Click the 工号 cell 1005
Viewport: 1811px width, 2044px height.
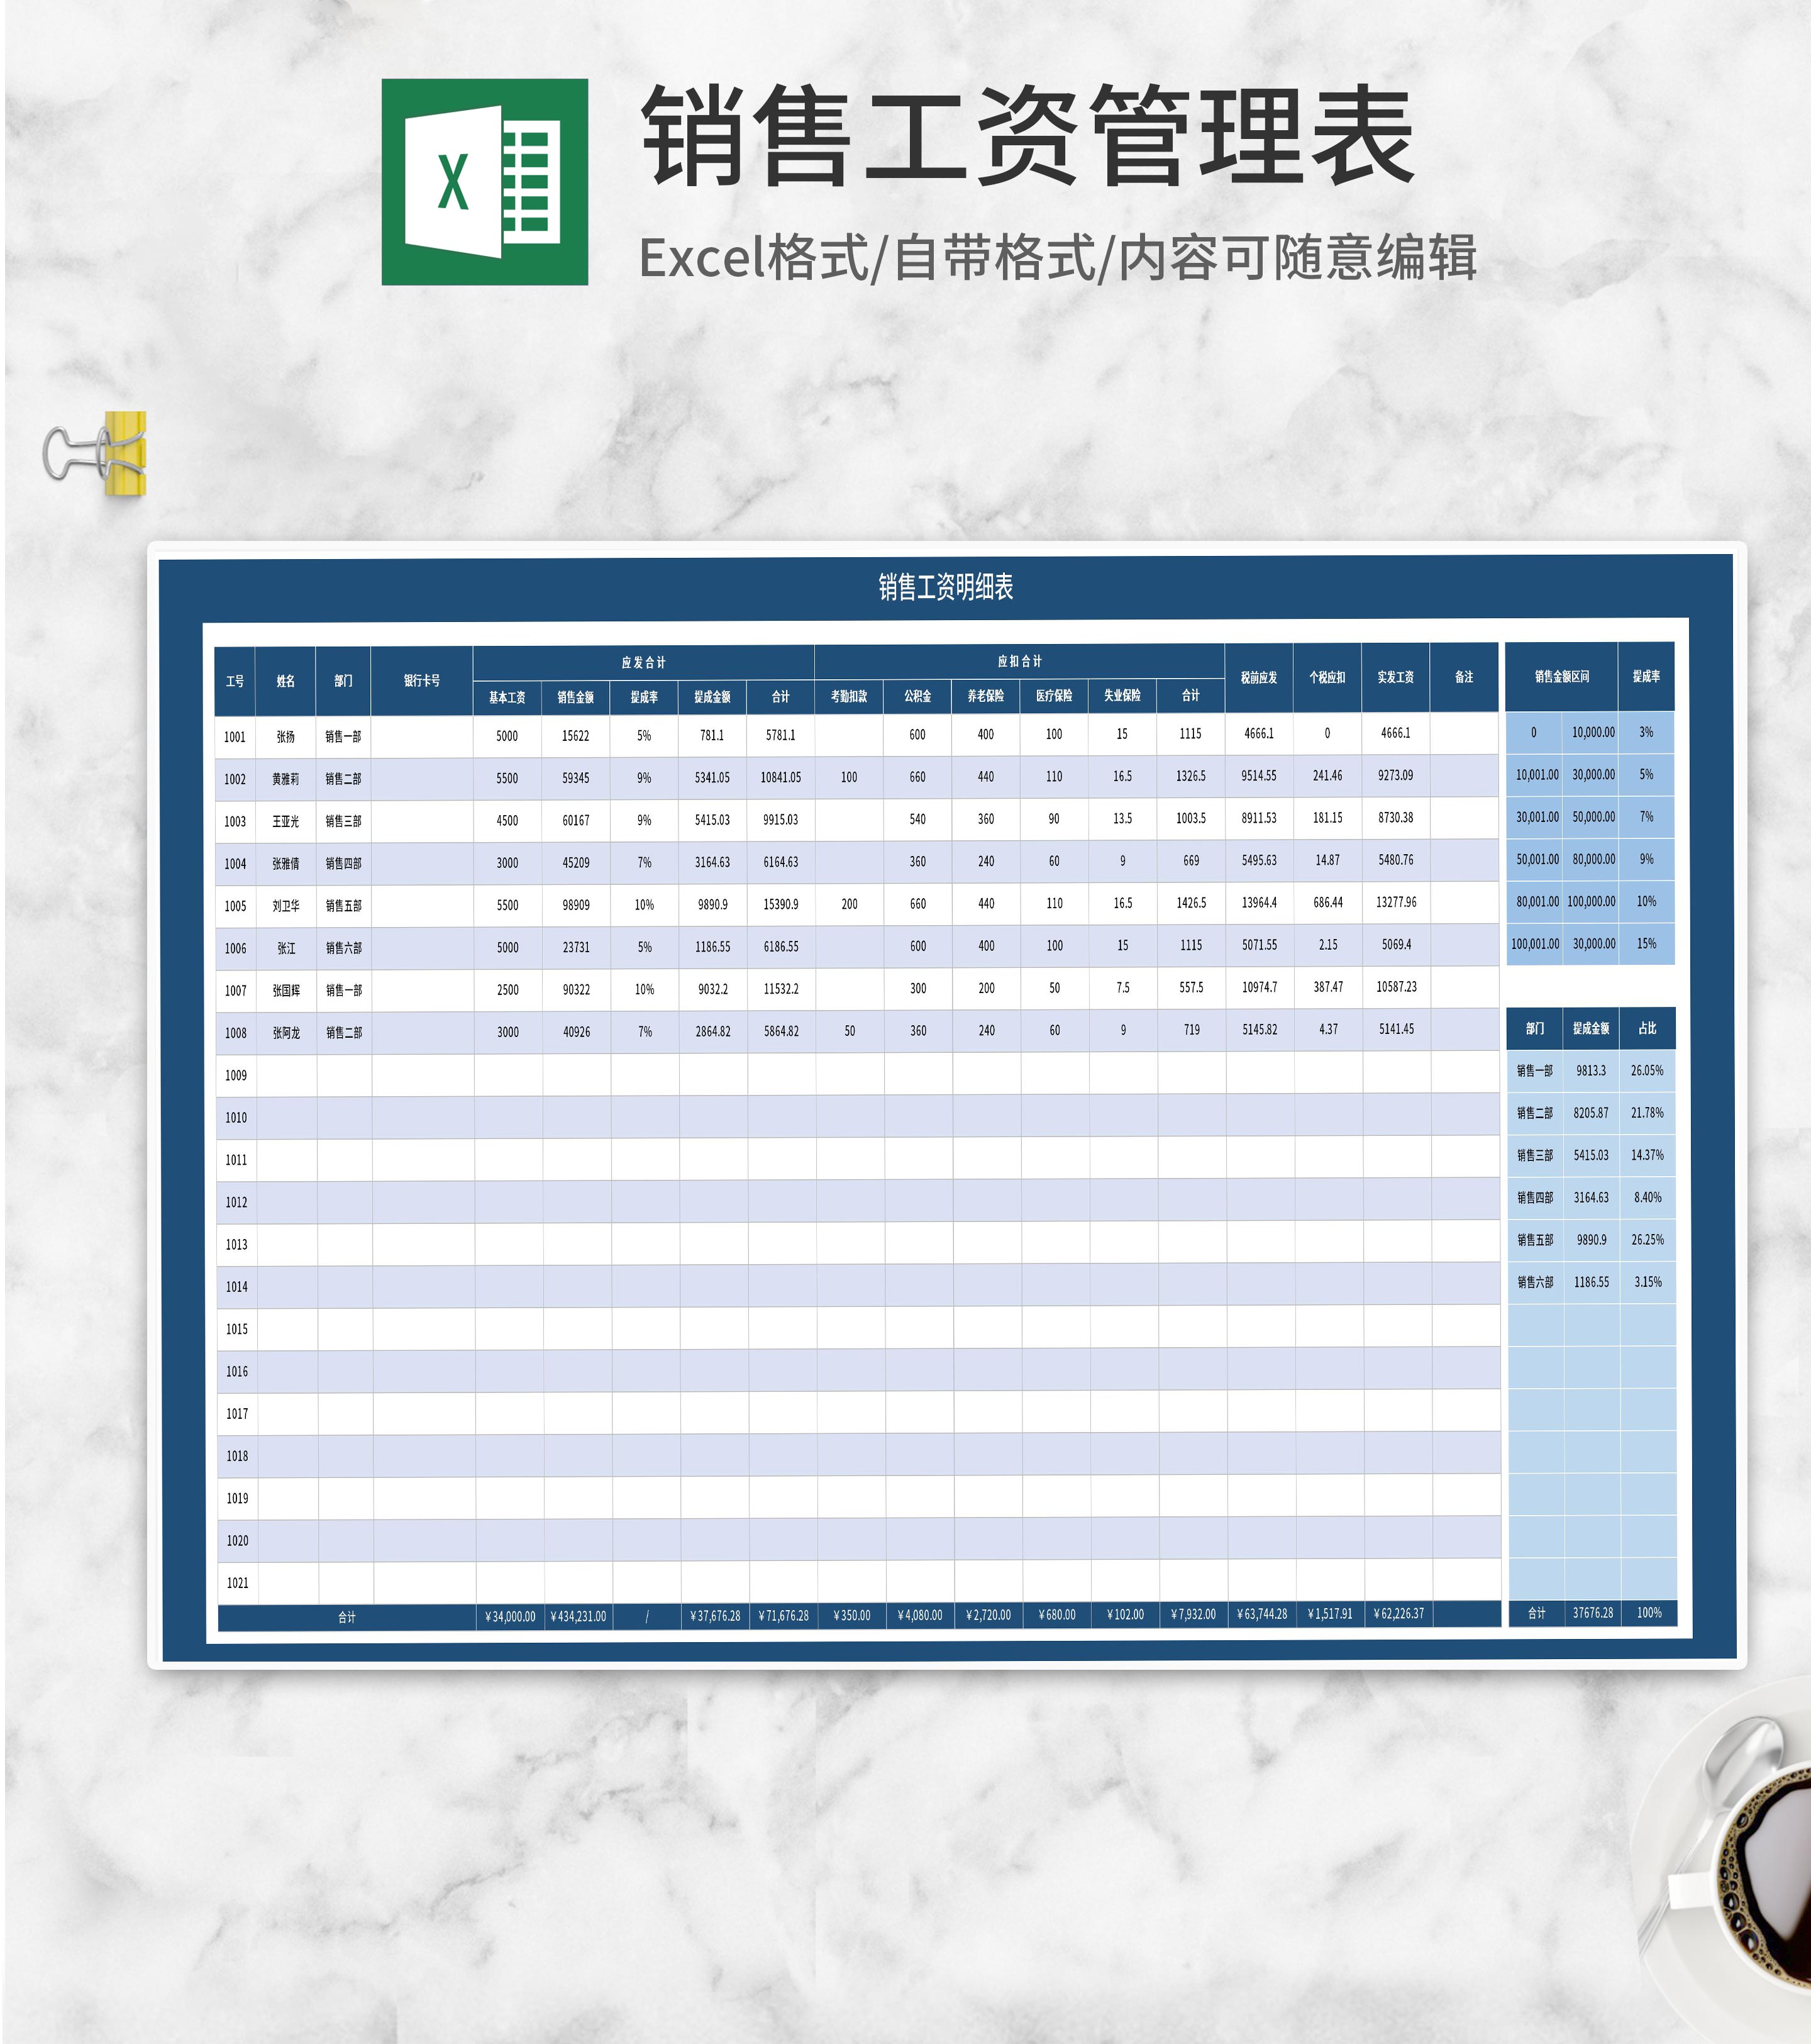coord(235,905)
